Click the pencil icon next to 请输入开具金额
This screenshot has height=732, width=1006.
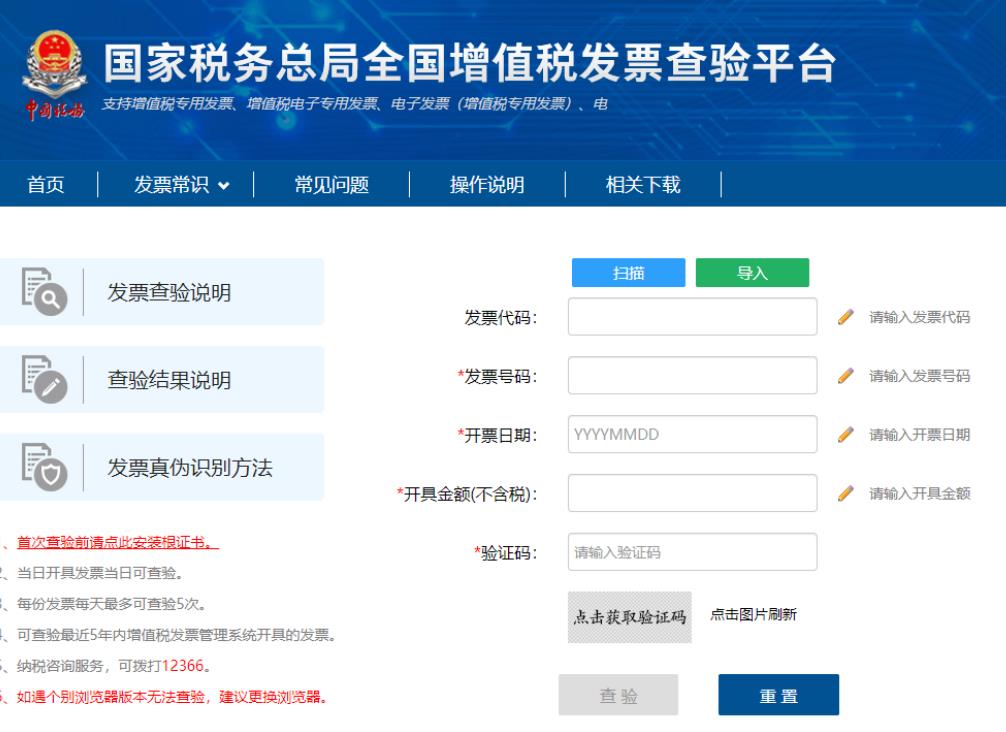846,494
